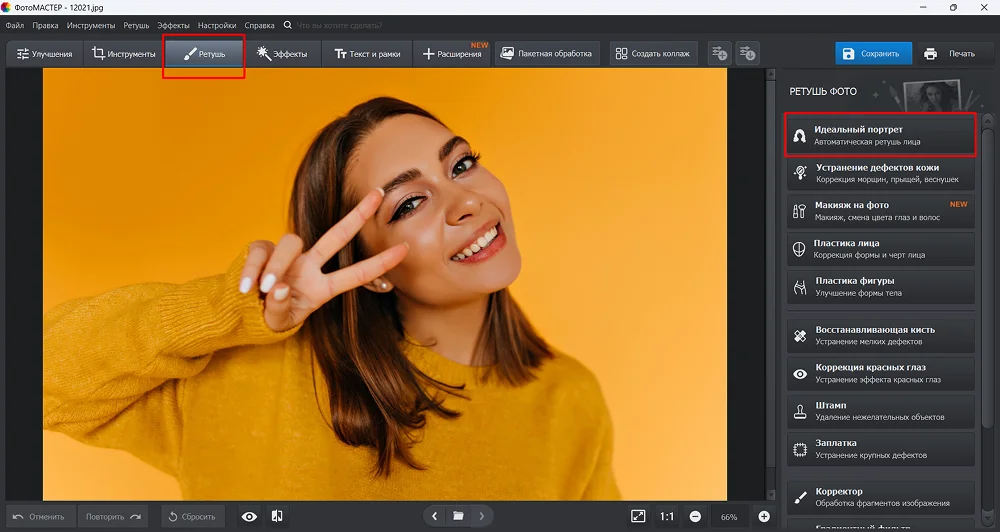The width and height of the screenshot is (1000, 532).
Task: Select the Заплатка tool
Action: click(x=880, y=449)
